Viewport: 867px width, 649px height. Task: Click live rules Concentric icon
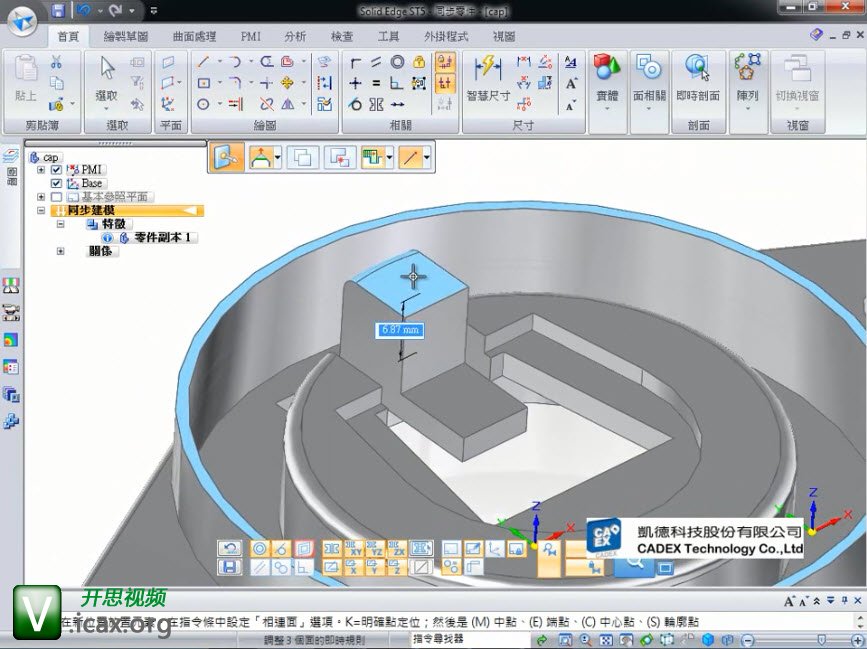tap(260, 549)
